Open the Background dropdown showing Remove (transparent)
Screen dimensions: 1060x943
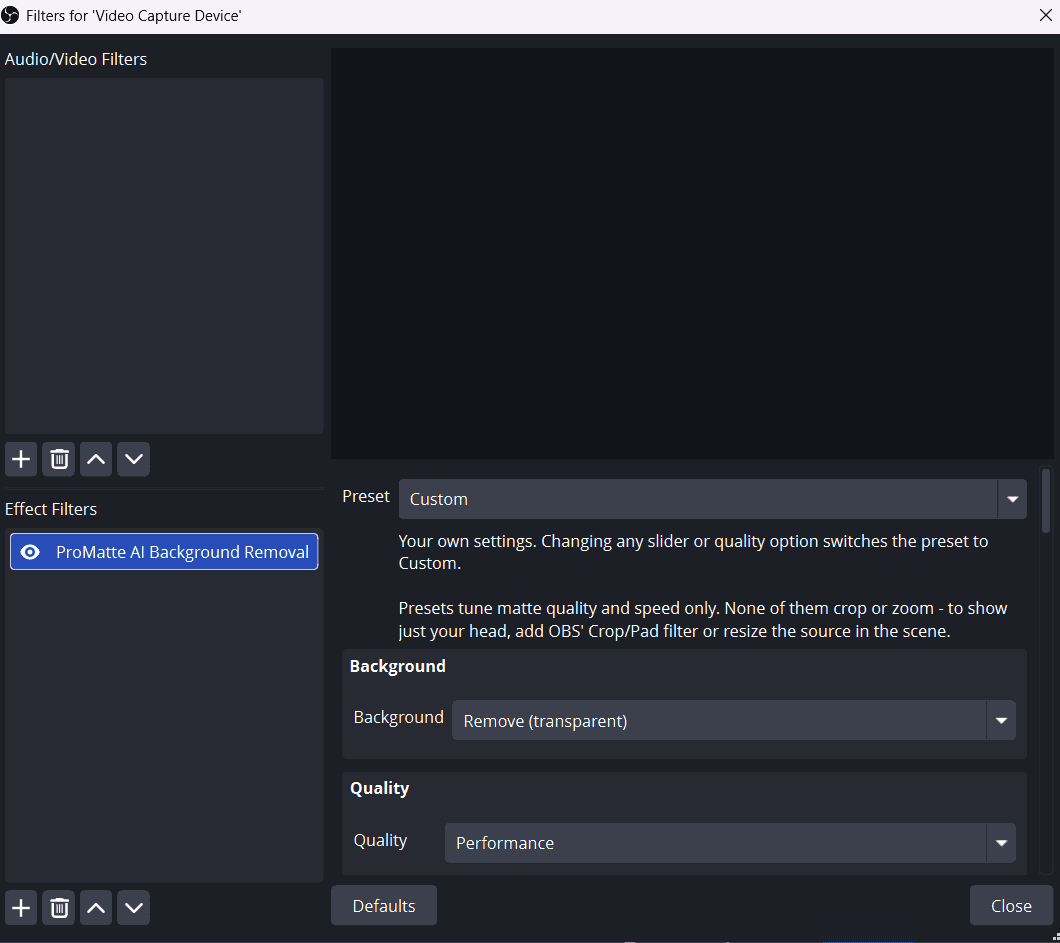click(733, 721)
